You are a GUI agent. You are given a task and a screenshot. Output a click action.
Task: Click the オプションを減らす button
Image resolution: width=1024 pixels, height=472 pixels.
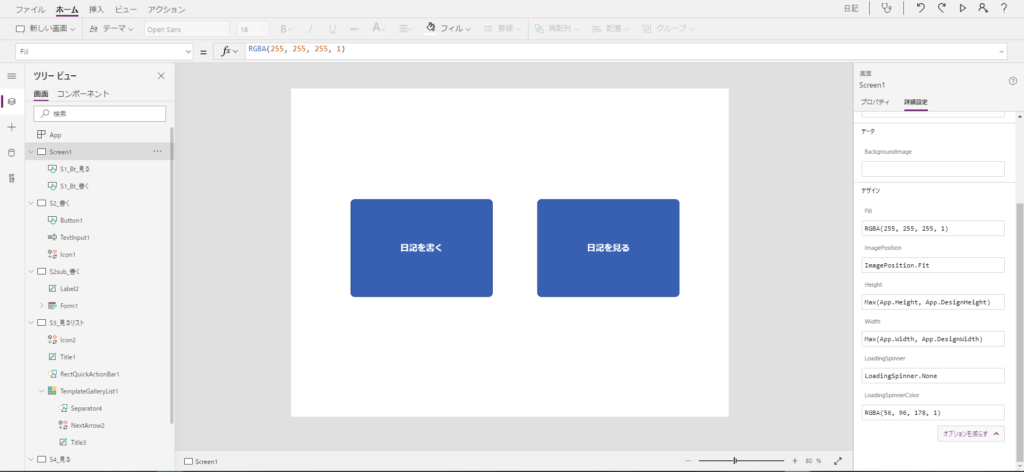tap(970, 434)
